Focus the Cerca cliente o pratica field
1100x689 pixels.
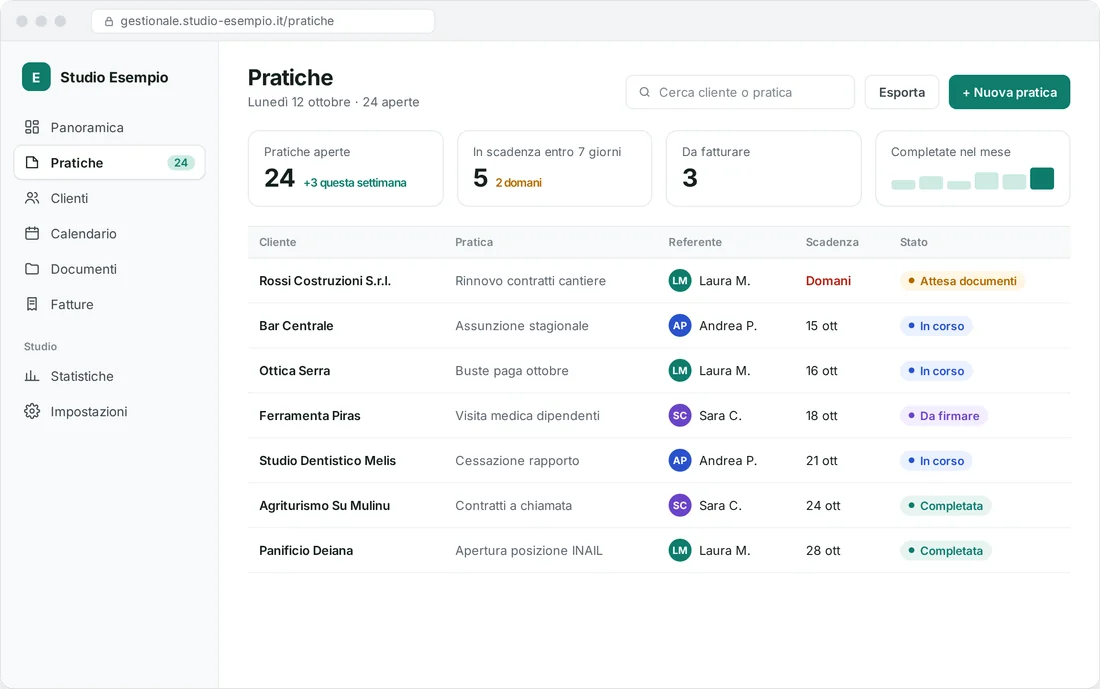coord(740,92)
